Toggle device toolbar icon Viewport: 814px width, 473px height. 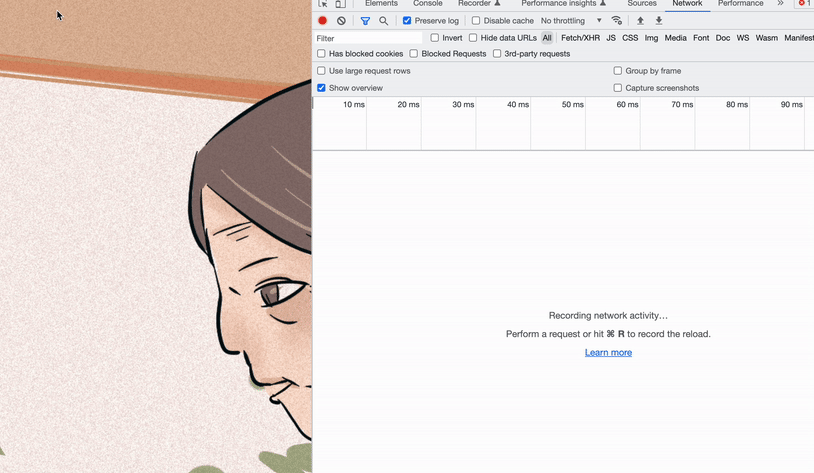[x=340, y=4]
